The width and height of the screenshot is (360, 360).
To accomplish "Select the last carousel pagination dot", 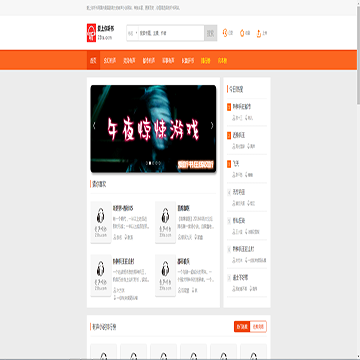I will pos(160,163).
